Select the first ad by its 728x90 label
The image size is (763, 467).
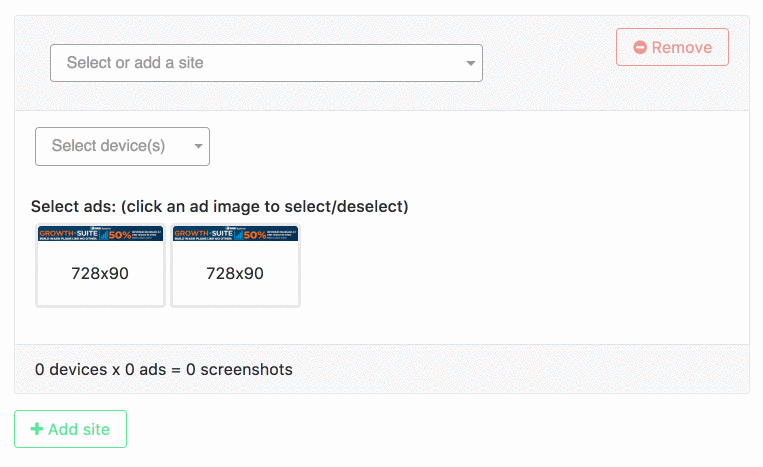tap(100, 273)
